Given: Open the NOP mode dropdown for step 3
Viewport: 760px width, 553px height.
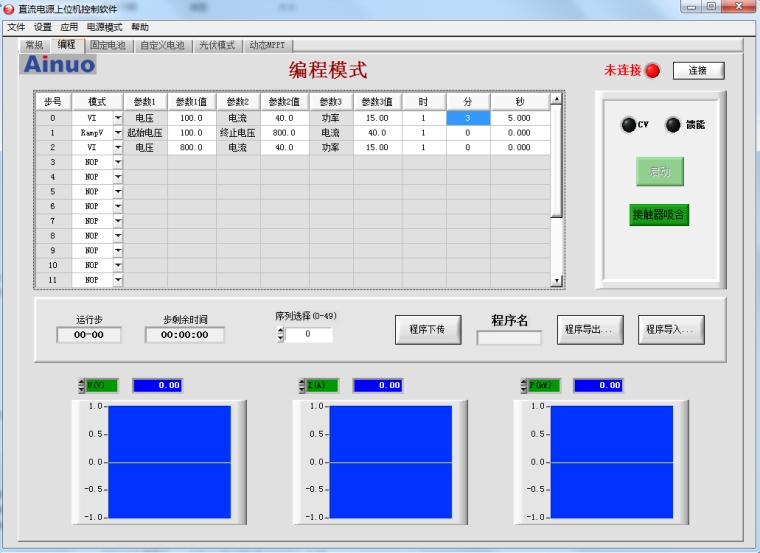Looking at the screenshot, I should click(x=117, y=162).
